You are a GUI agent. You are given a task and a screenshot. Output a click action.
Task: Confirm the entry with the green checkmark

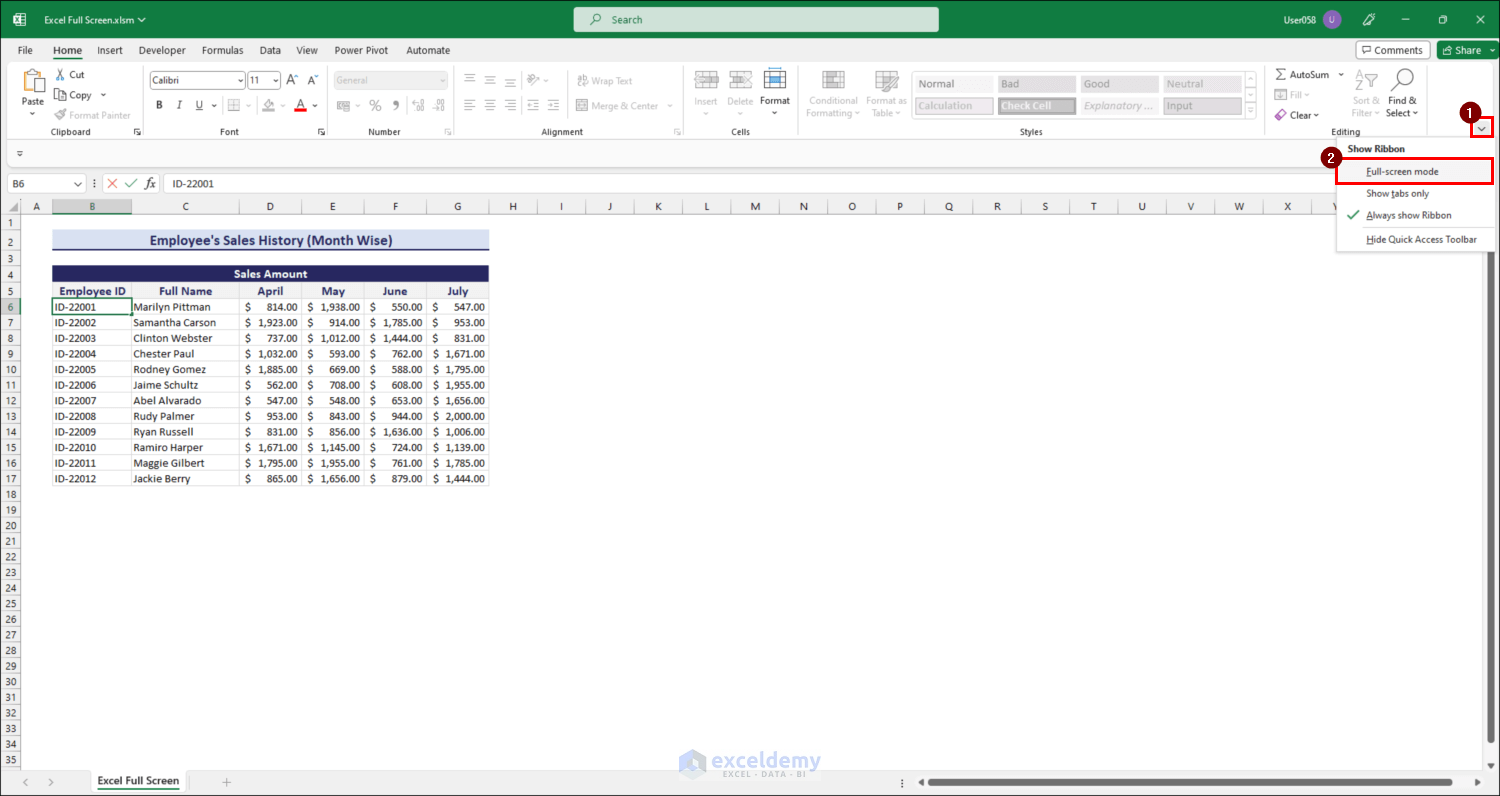point(131,183)
